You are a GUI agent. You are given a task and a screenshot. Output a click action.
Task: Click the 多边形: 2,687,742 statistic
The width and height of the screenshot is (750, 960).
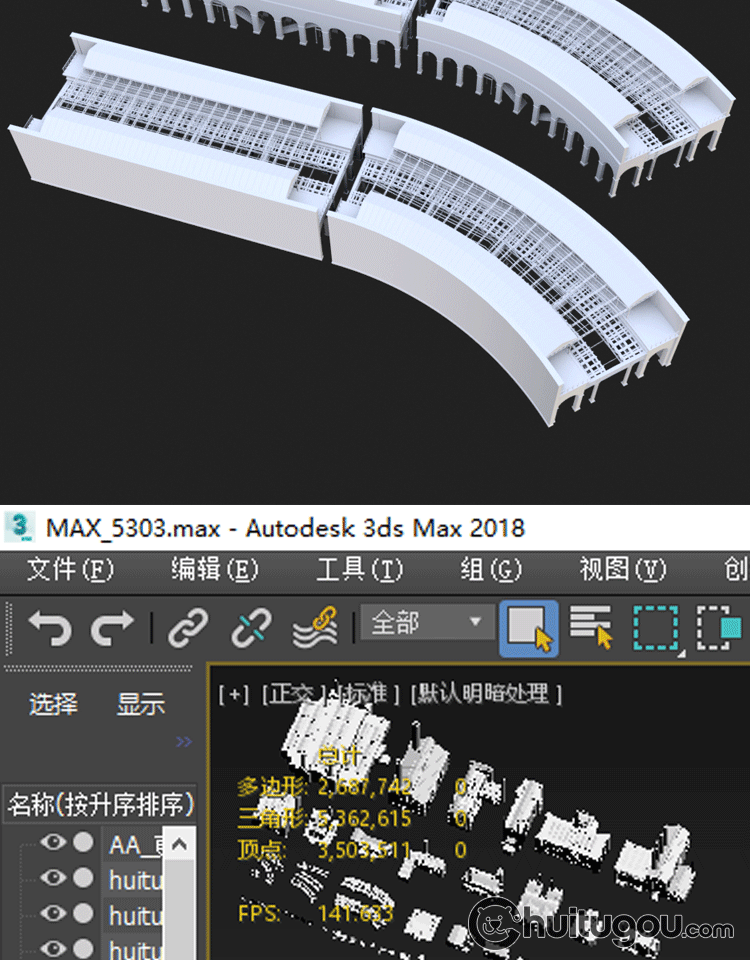click(323, 787)
